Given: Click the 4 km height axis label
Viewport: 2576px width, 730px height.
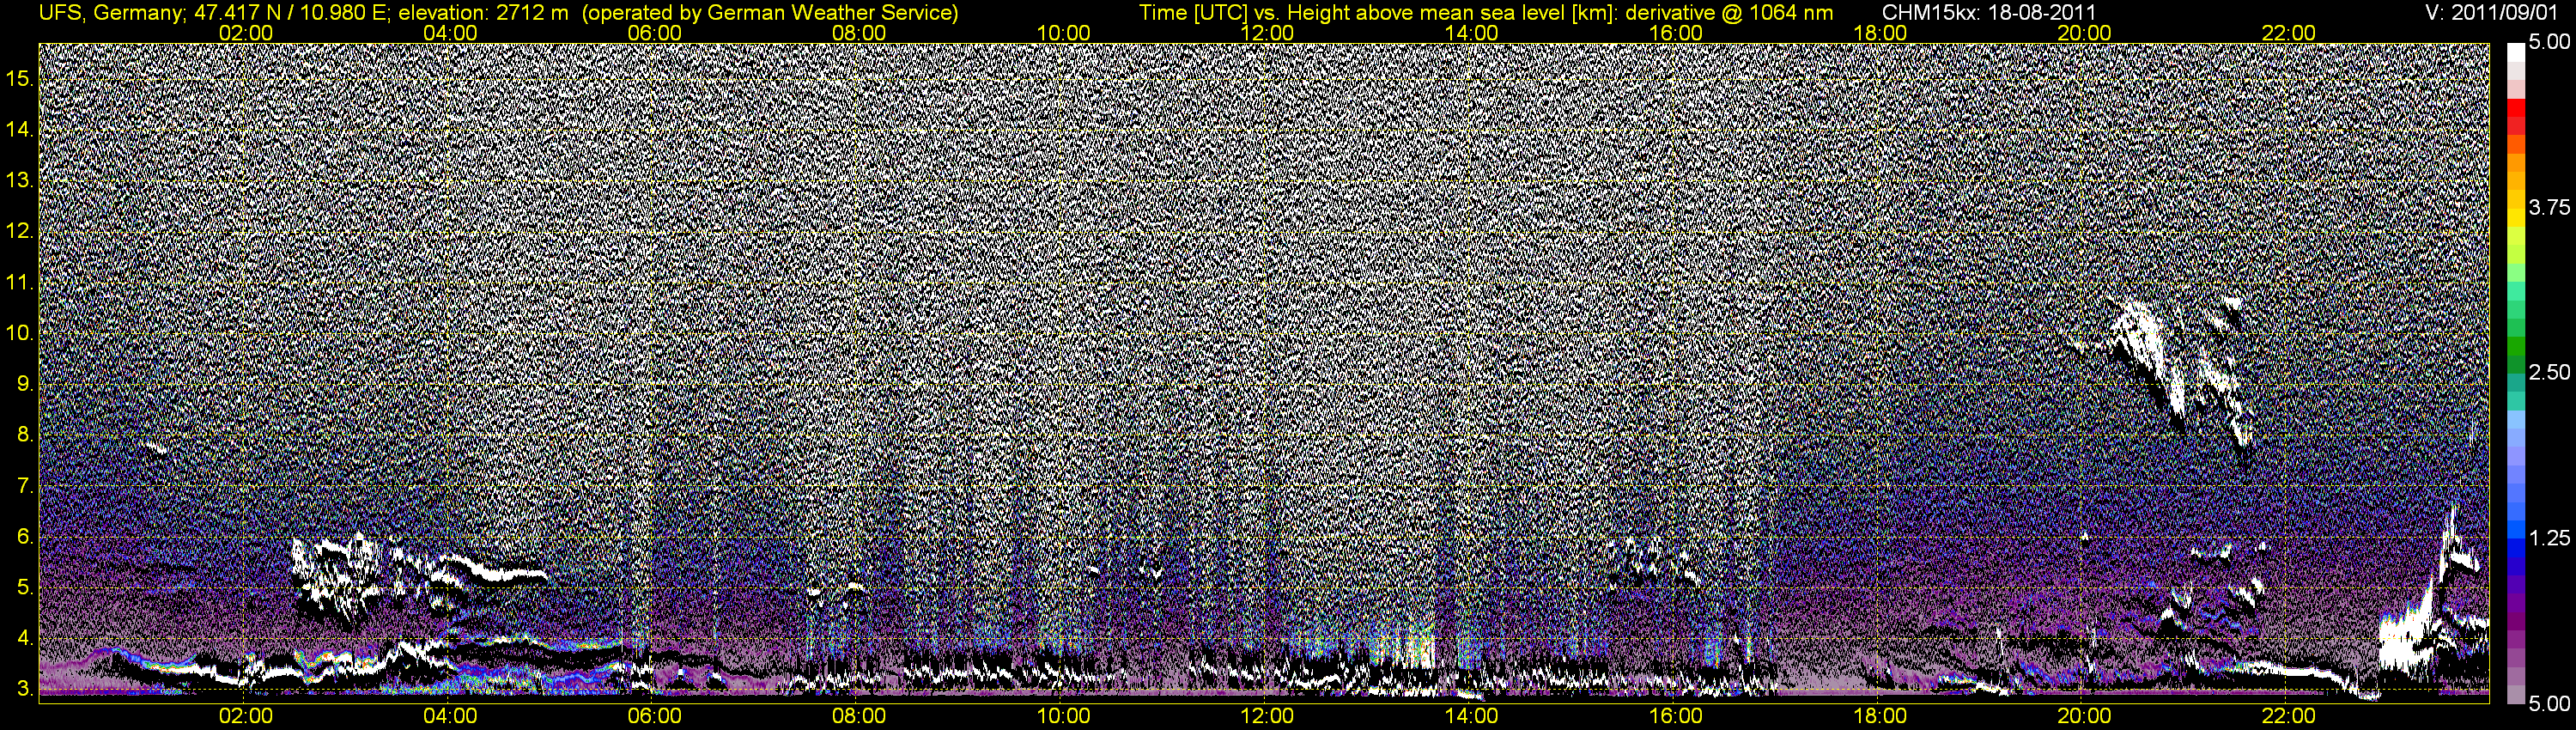Looking at the screenshot, I should coord(25,638).
